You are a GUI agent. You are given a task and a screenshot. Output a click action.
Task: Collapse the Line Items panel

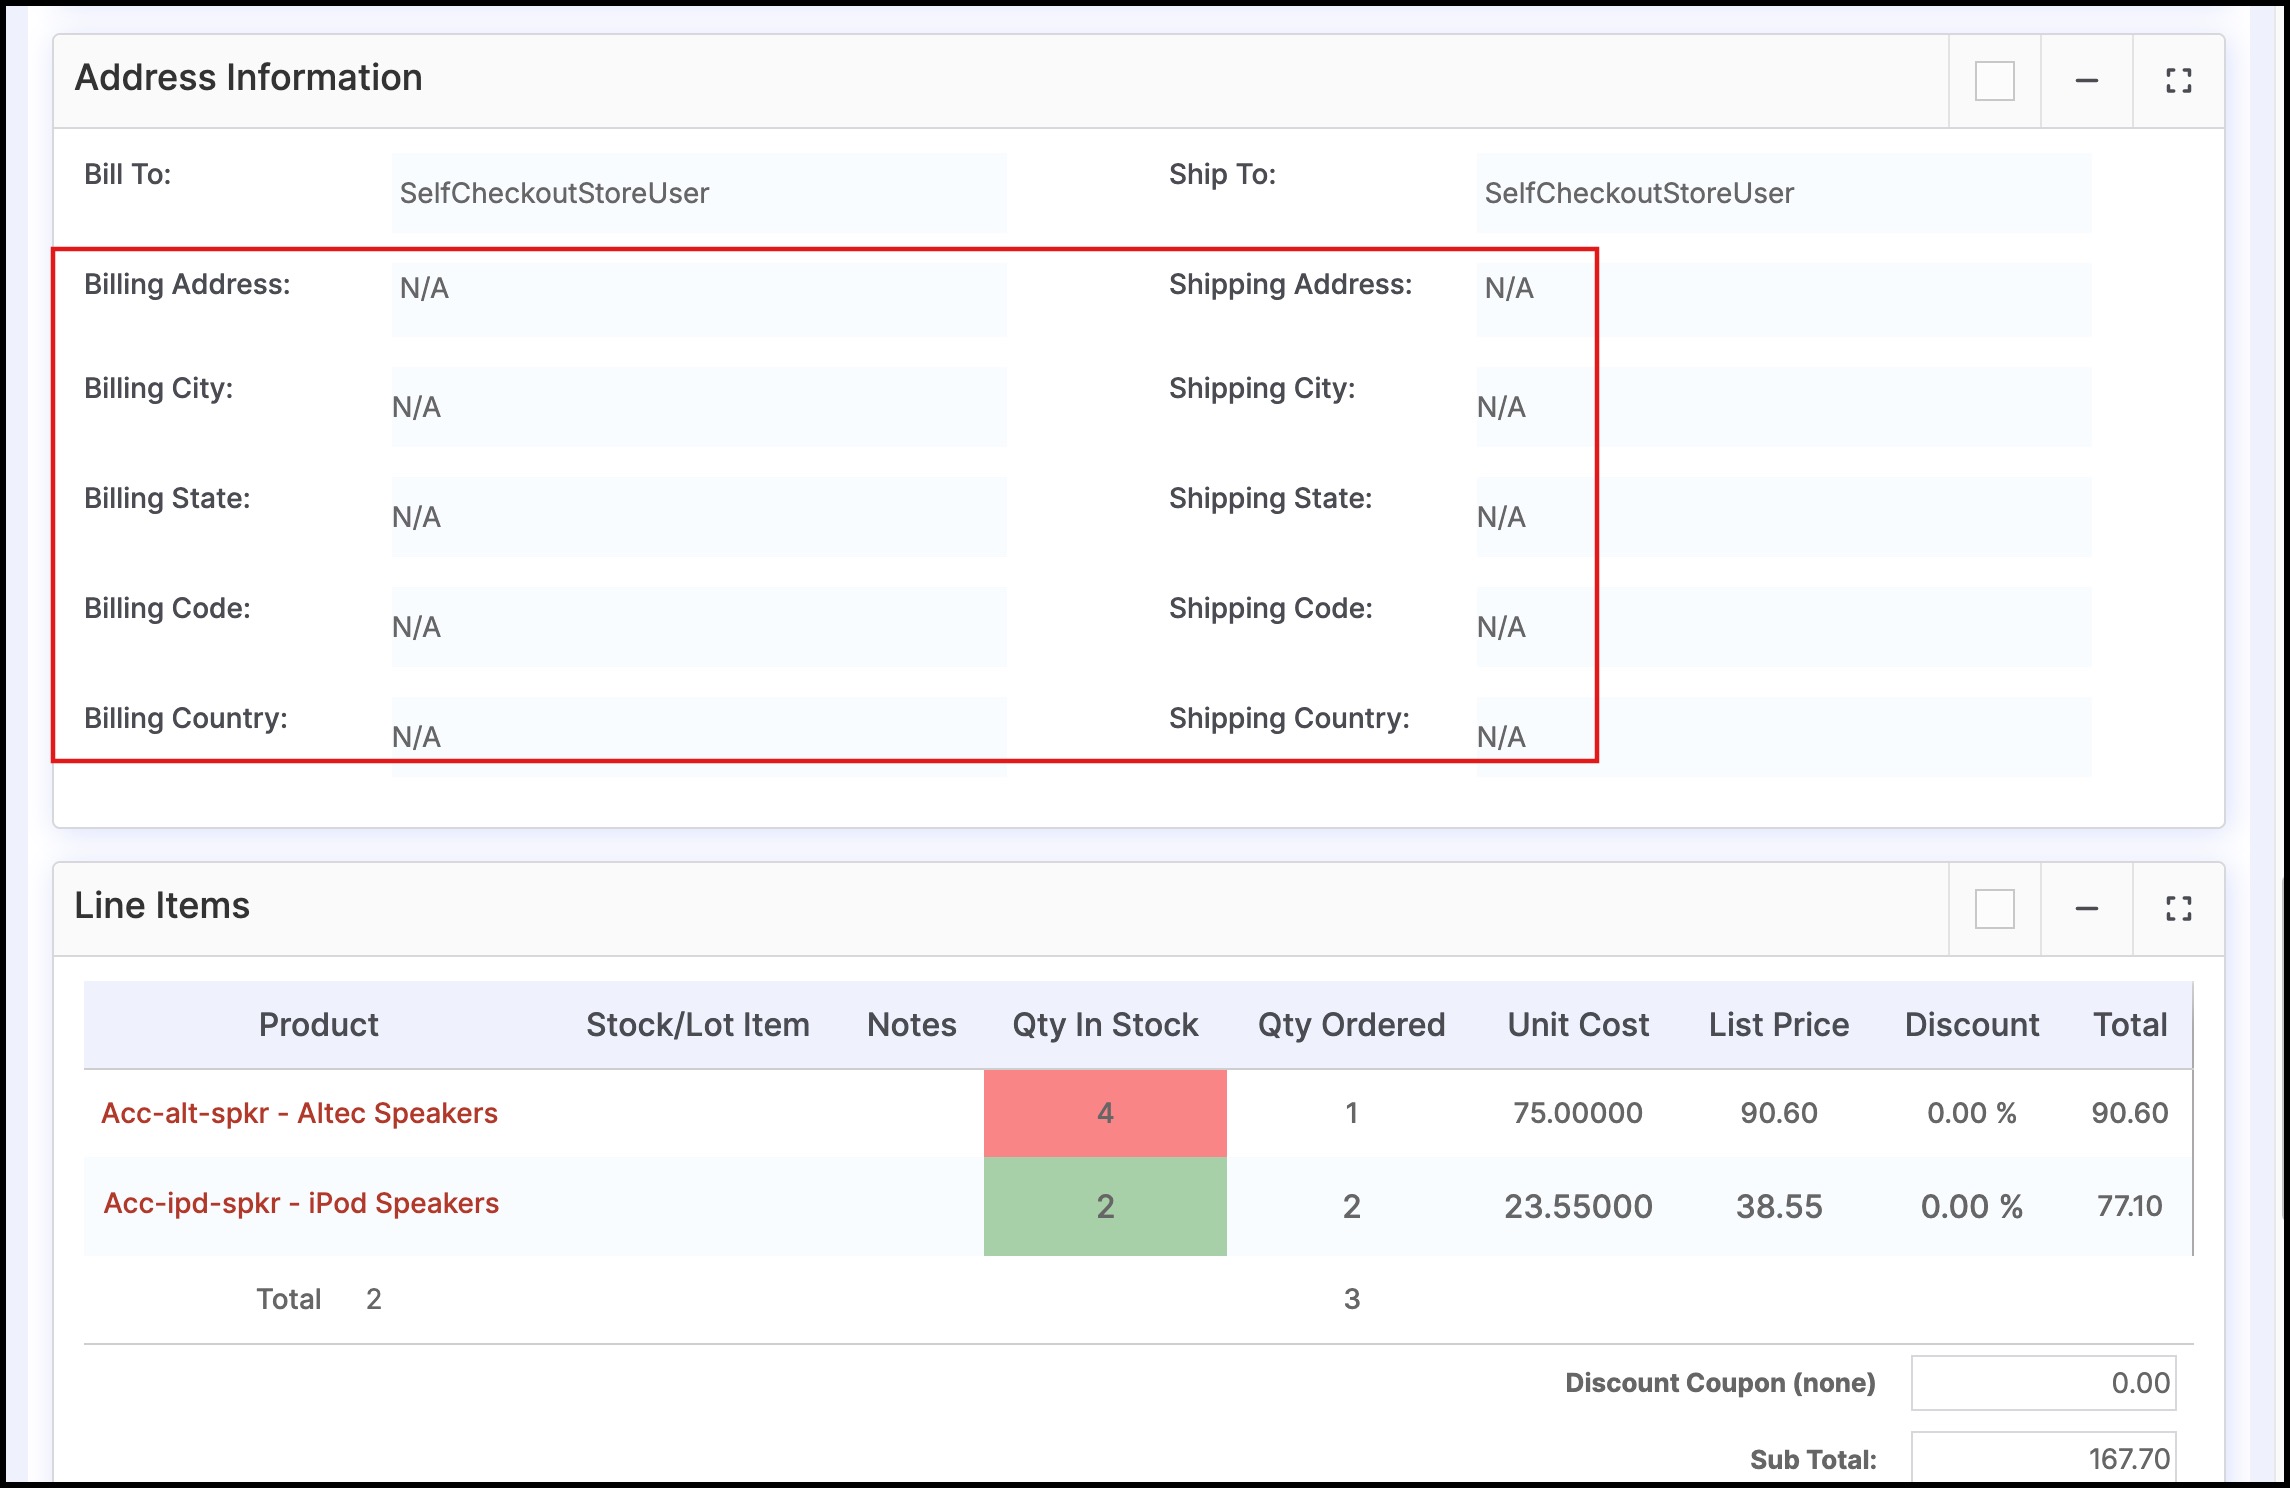tap(2086, 909)
